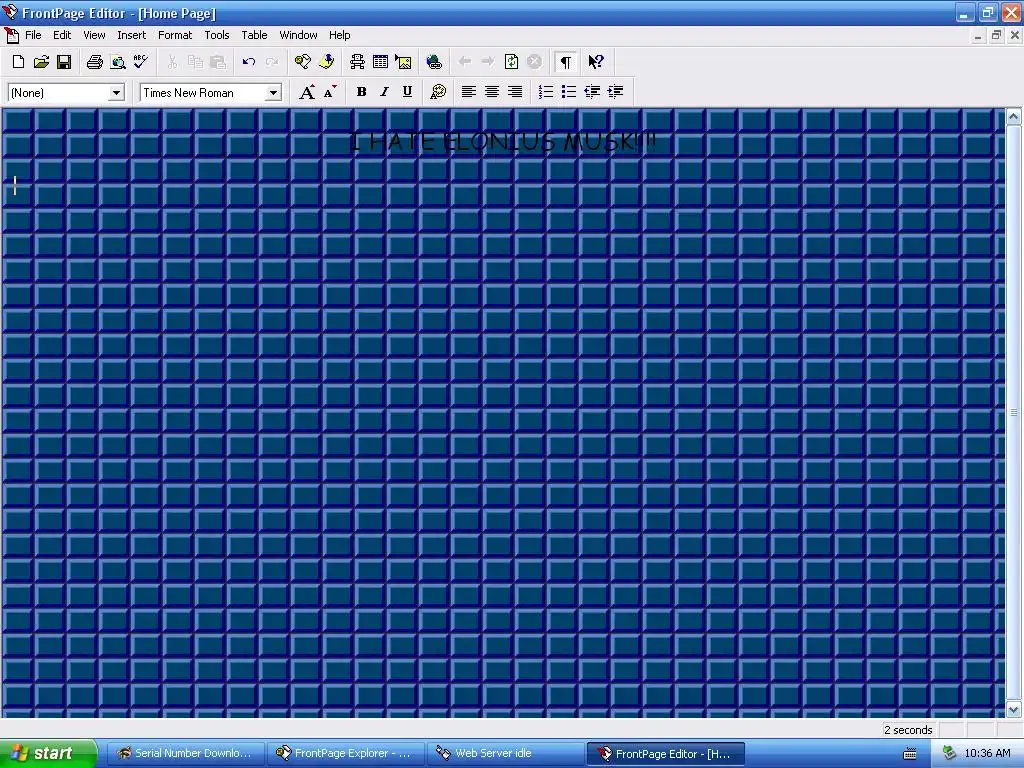
Task: Click the Paste clipboard icon
Action: coord(217,62)
